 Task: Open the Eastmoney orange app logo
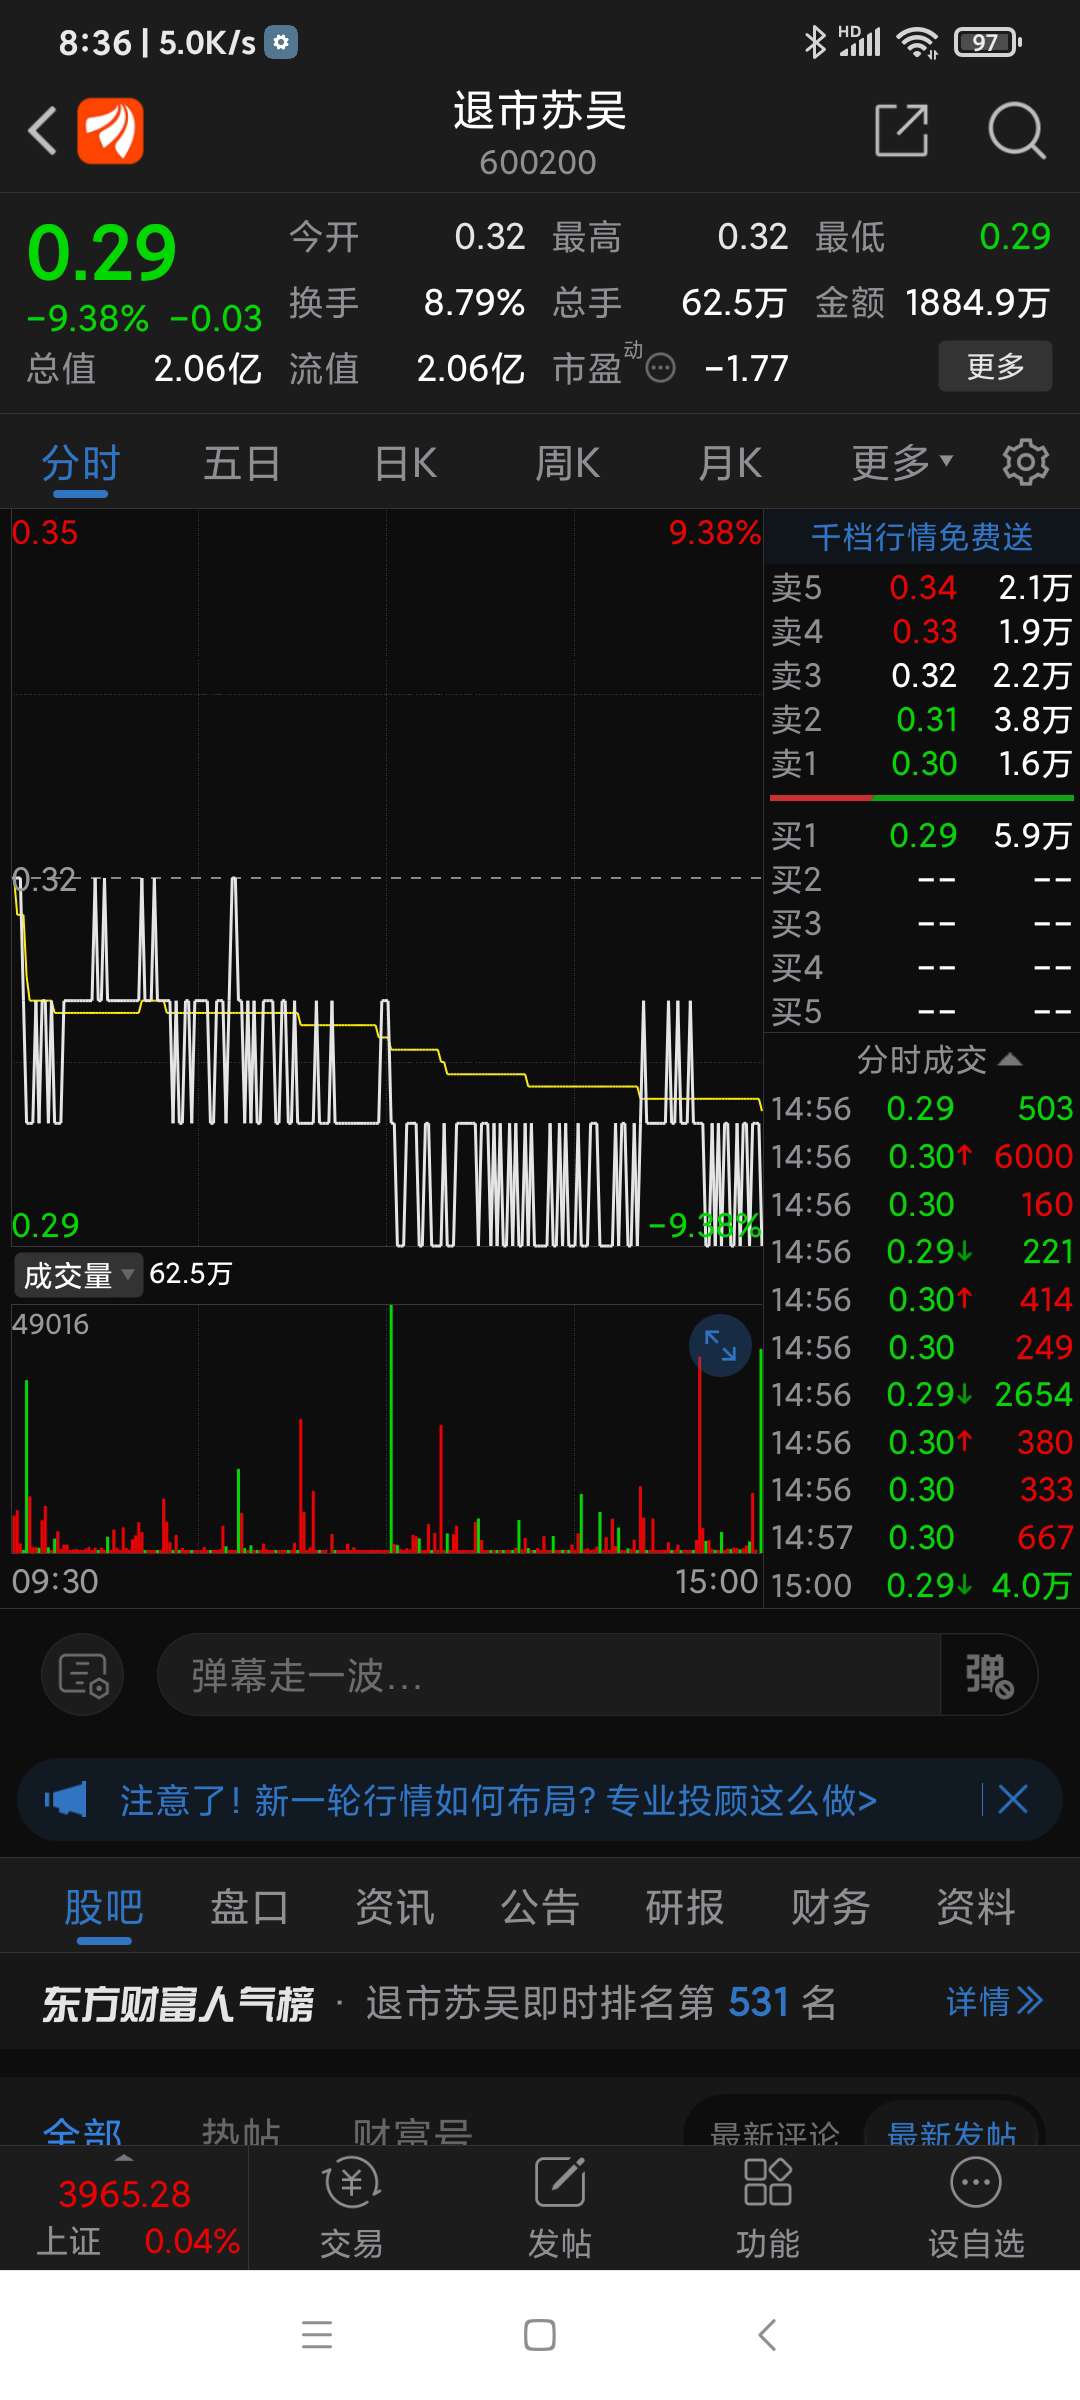coord(110,131)
